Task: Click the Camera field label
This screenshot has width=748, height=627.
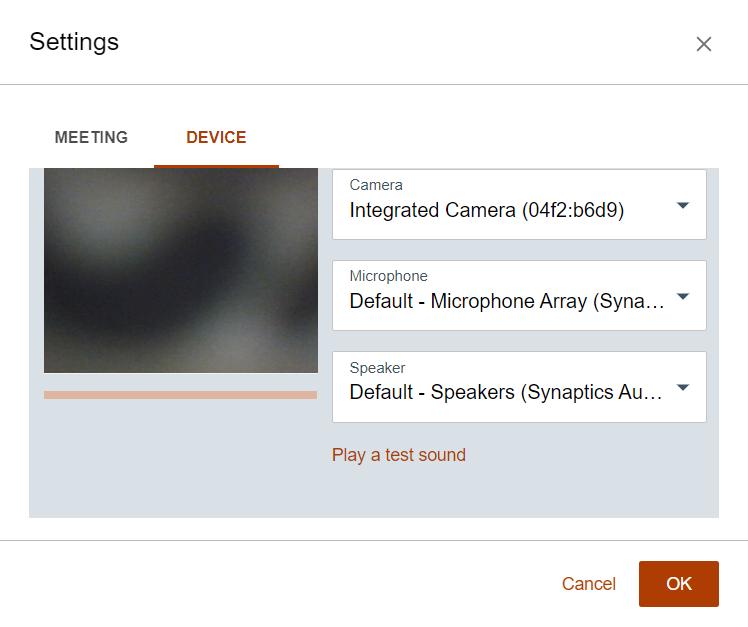Action: tap(376, 185)
